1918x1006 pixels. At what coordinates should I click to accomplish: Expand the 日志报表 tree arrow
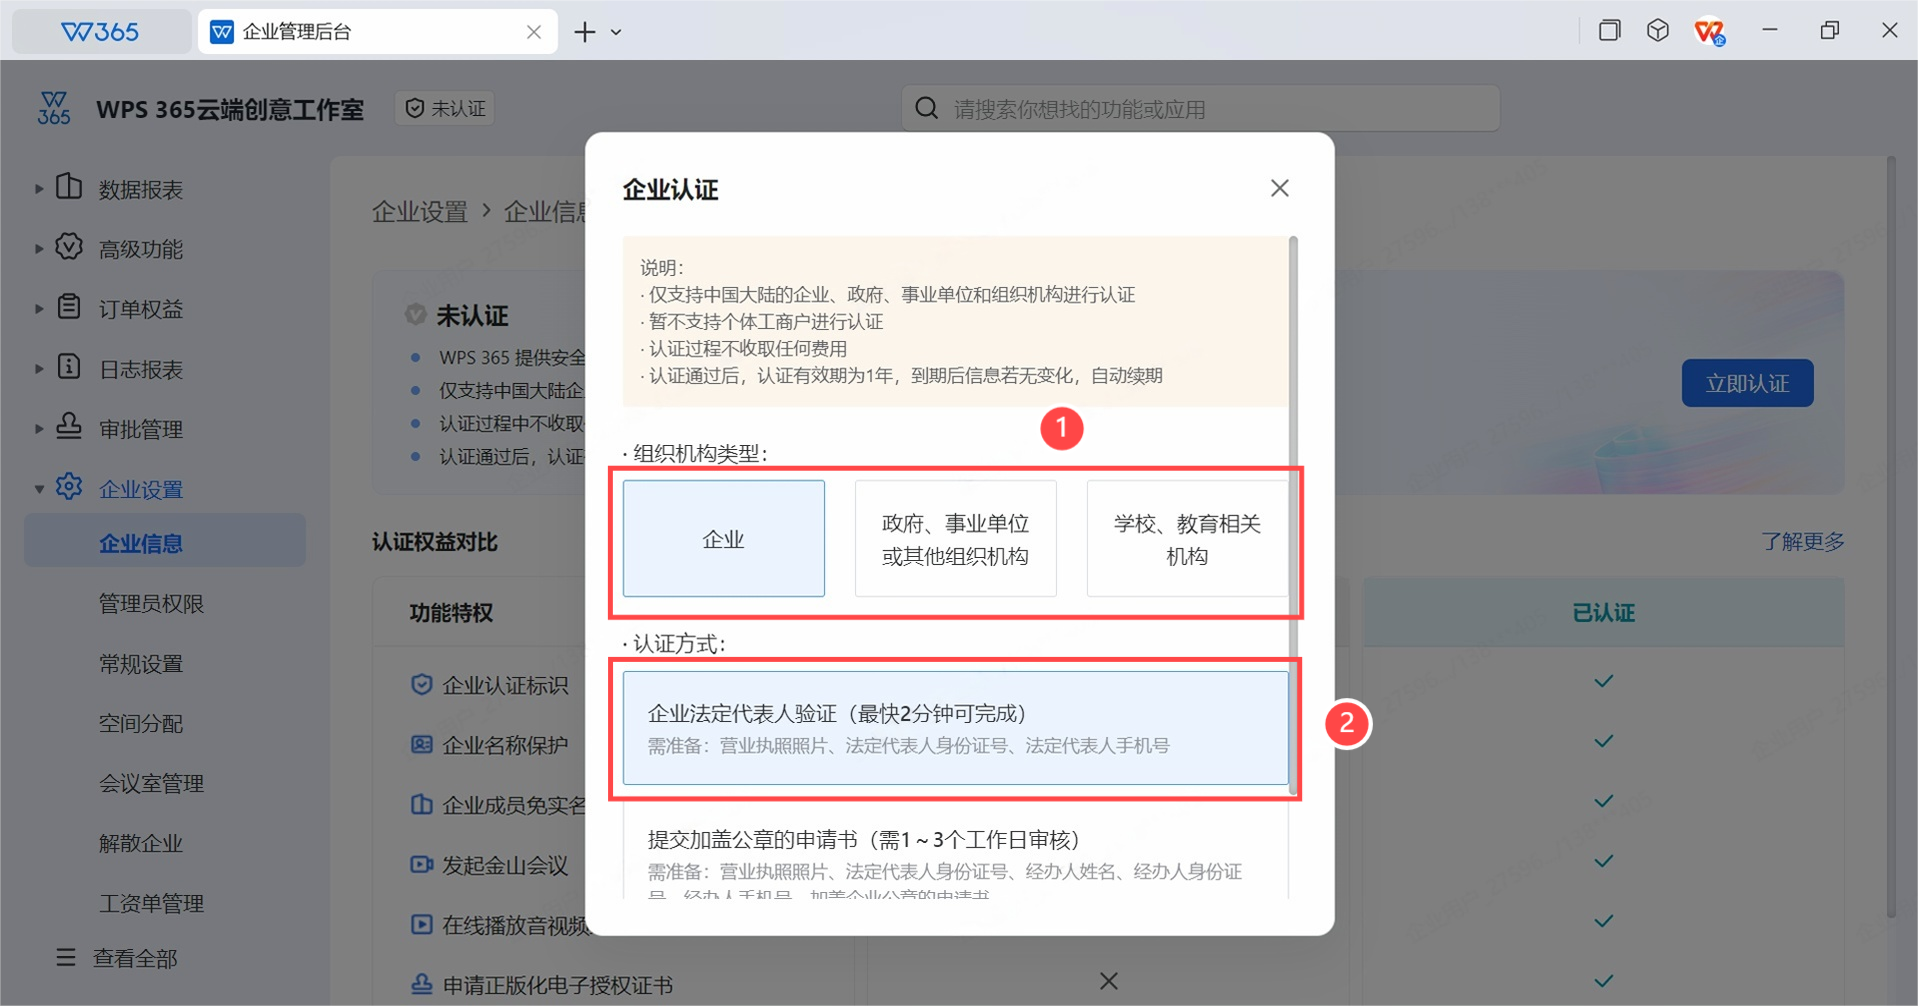coord(38,369)
